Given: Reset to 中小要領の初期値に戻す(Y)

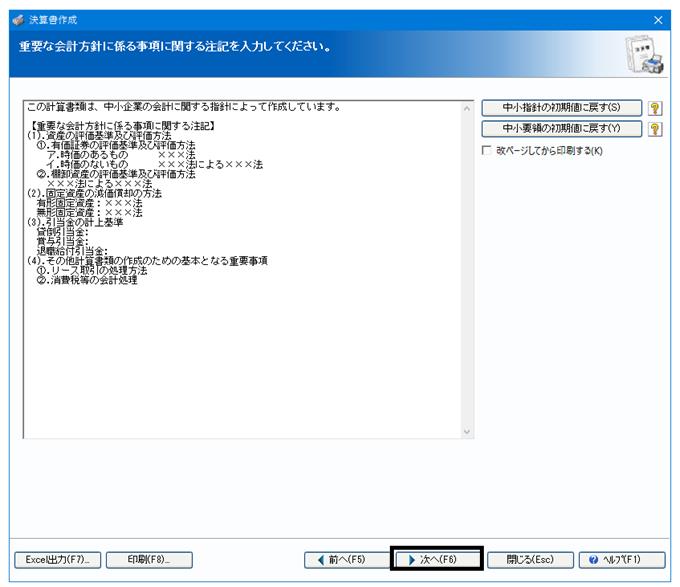Looking at the screenshot, I should coord(562,128).
